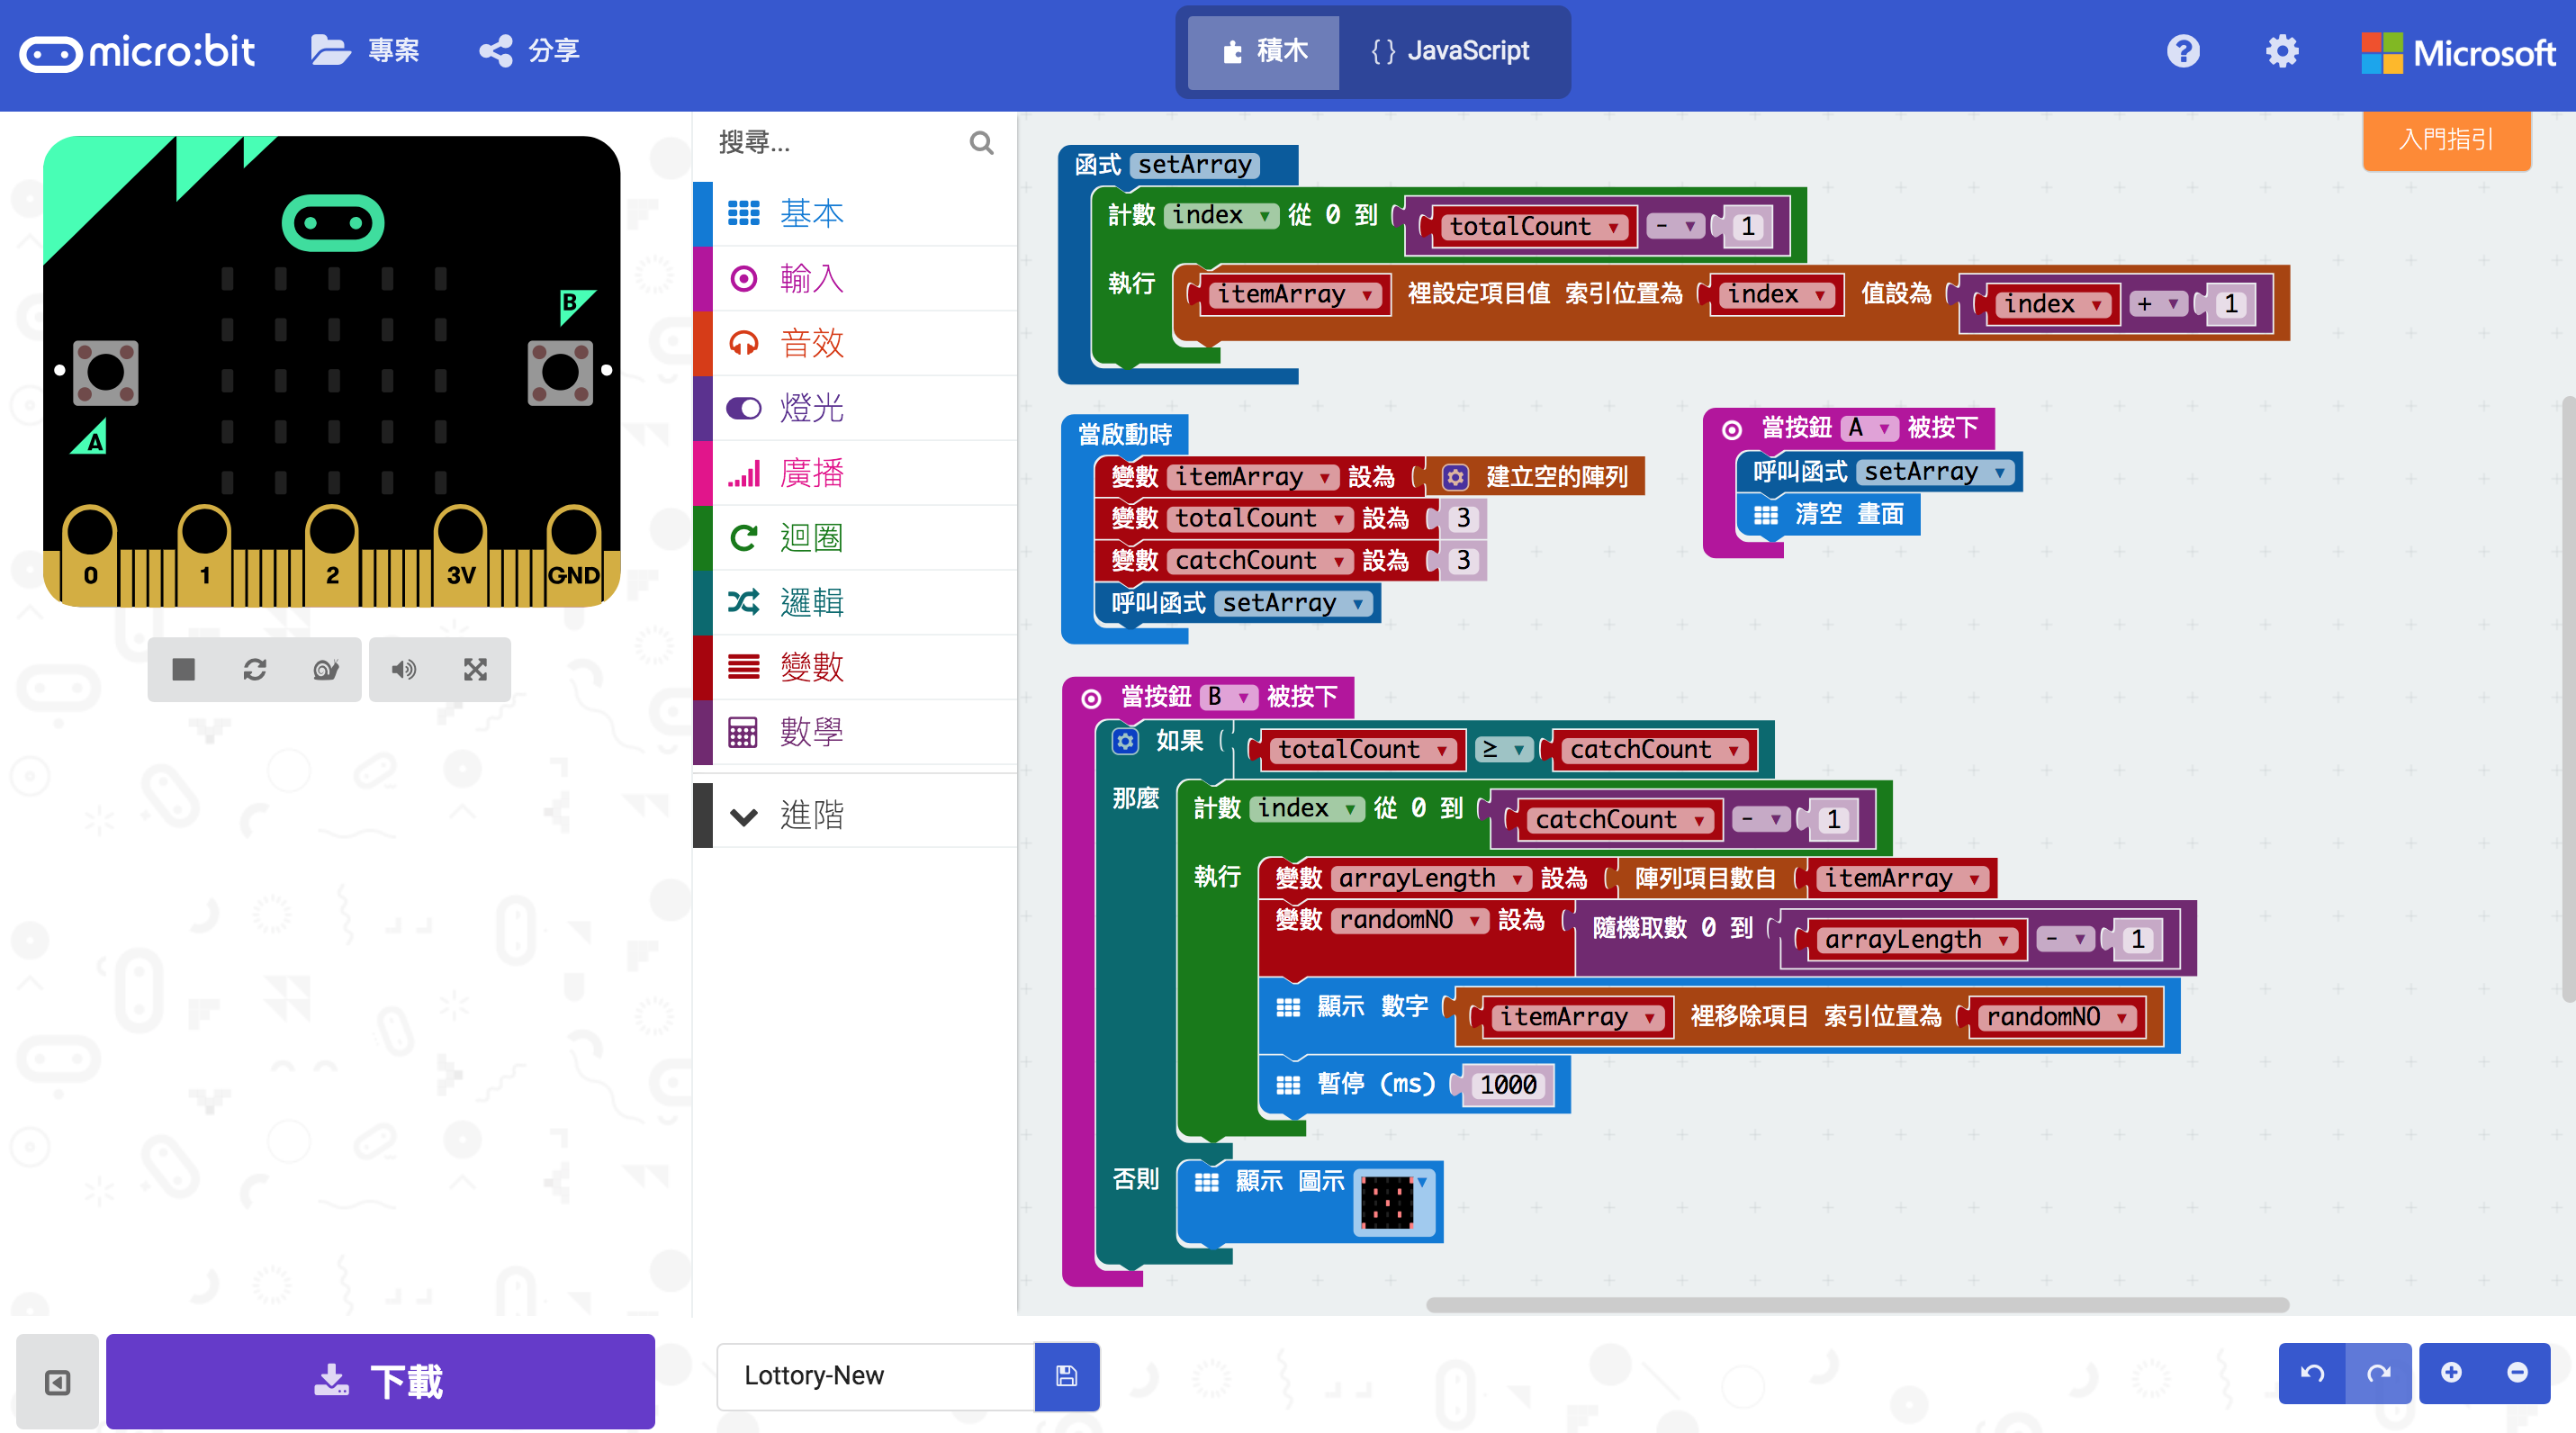Image resolution: width=2576 pixels, height=1433 pixels.
Task: Click the horizontal workspace scrollbar
Action: coord(1857,1305)
